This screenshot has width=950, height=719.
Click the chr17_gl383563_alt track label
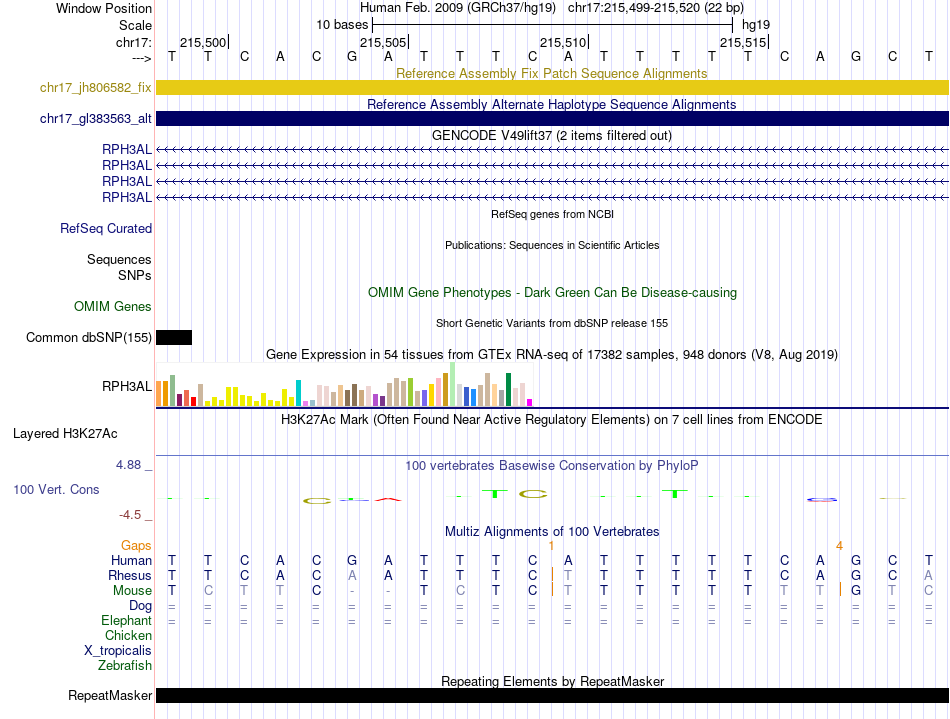point(95,119)
